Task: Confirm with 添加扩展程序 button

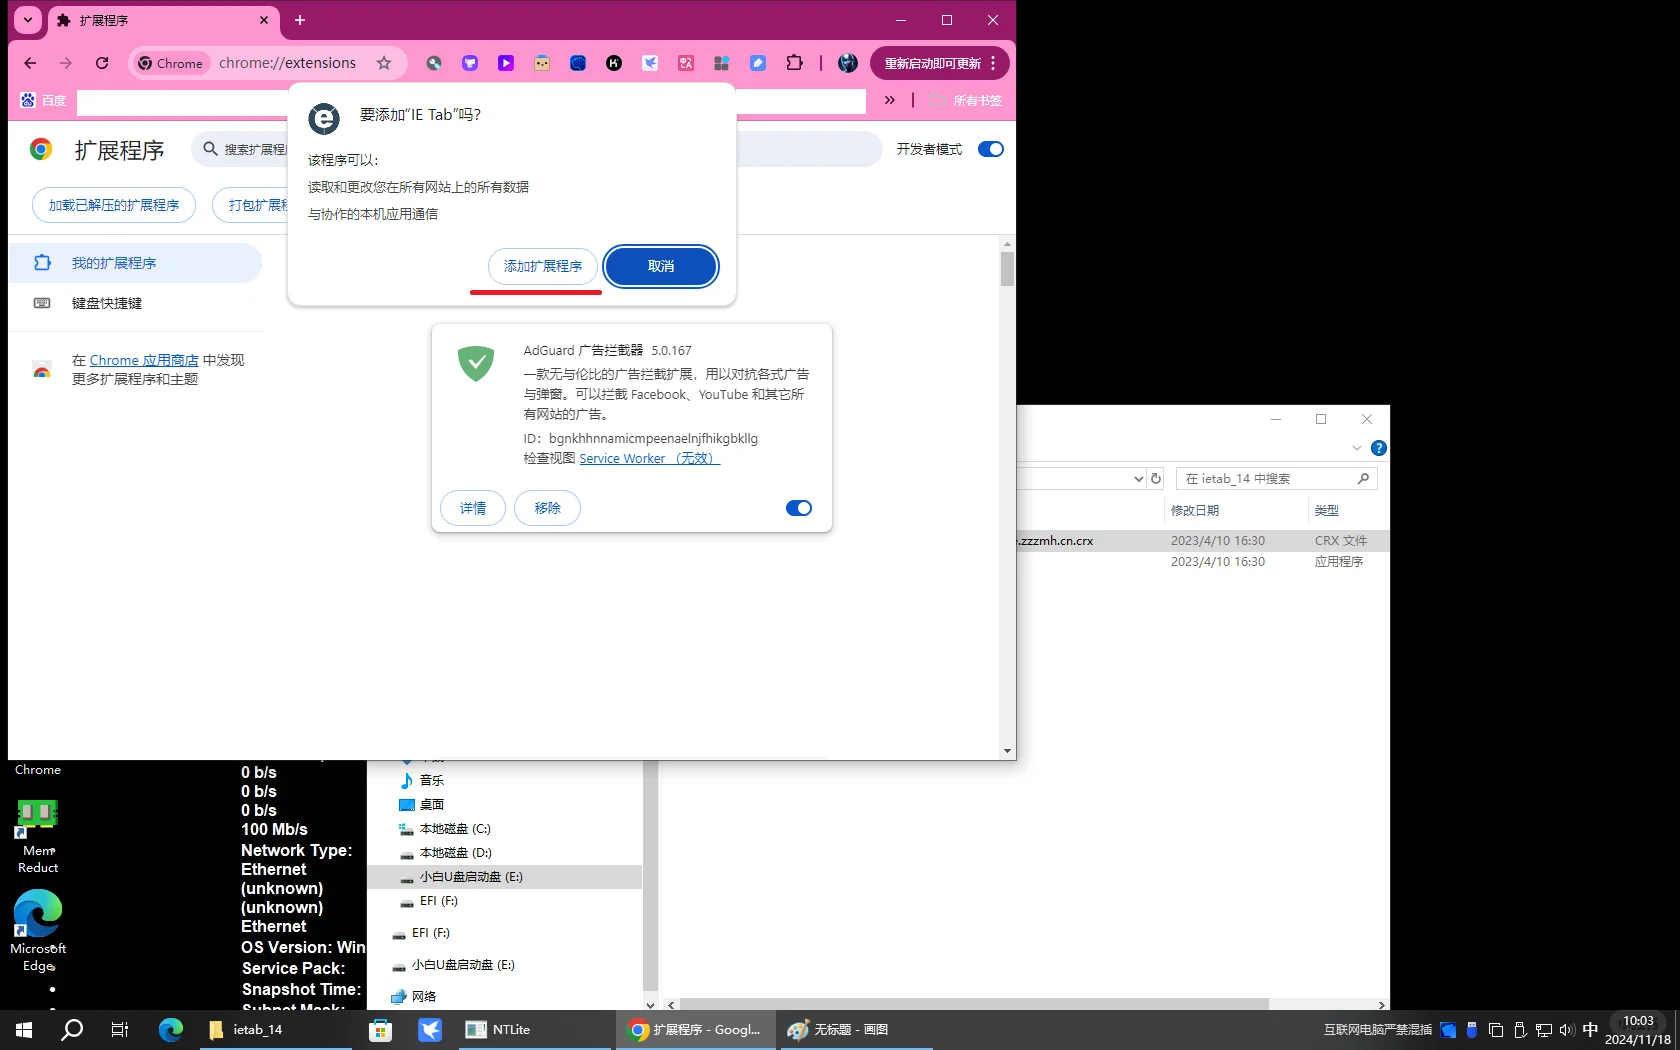Action: pyautogui.click(x=543, y=266)
